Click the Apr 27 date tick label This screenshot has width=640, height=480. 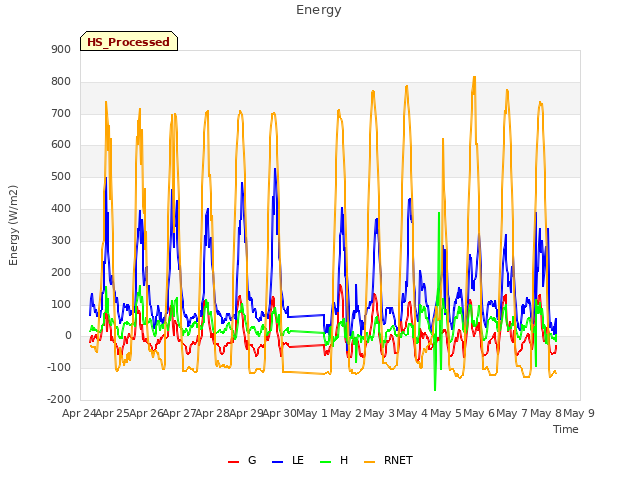(179, 413)
